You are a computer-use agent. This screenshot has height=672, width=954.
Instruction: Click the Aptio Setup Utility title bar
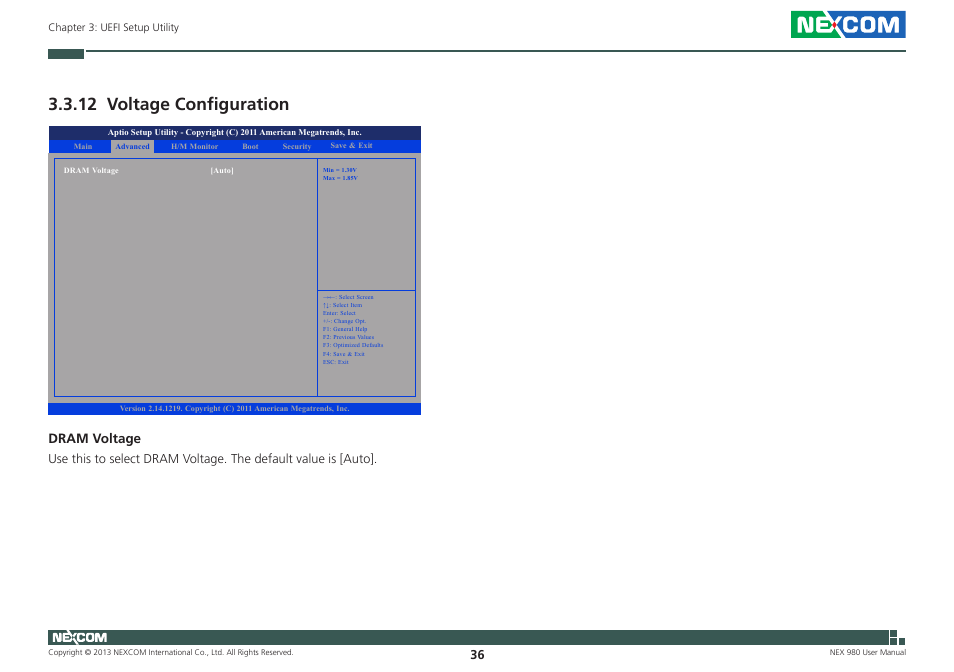click(x=235, y=133)
